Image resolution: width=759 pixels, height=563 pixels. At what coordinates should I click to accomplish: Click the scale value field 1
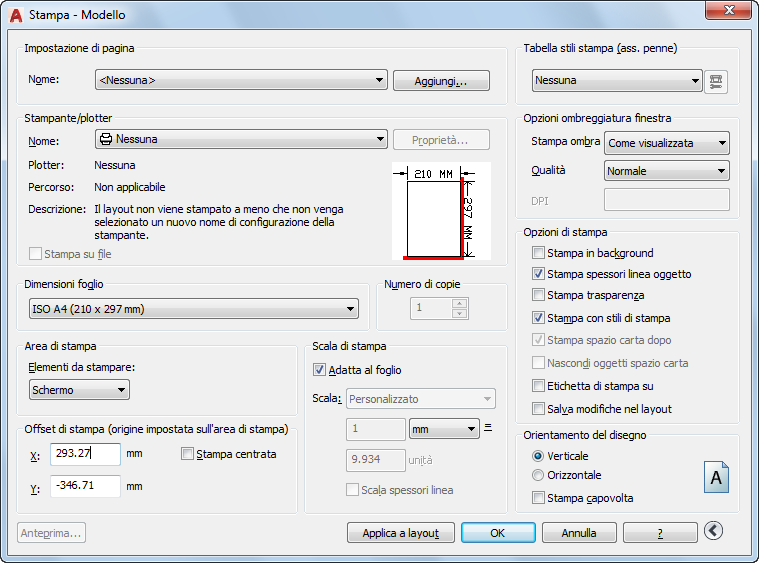pyautogui.click(x=376, y=429)
